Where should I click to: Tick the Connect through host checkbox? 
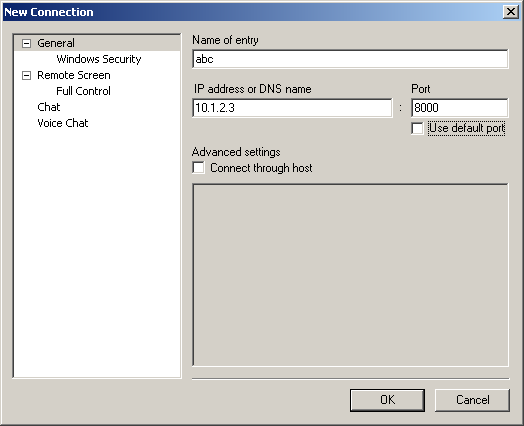tap(199, 168)
